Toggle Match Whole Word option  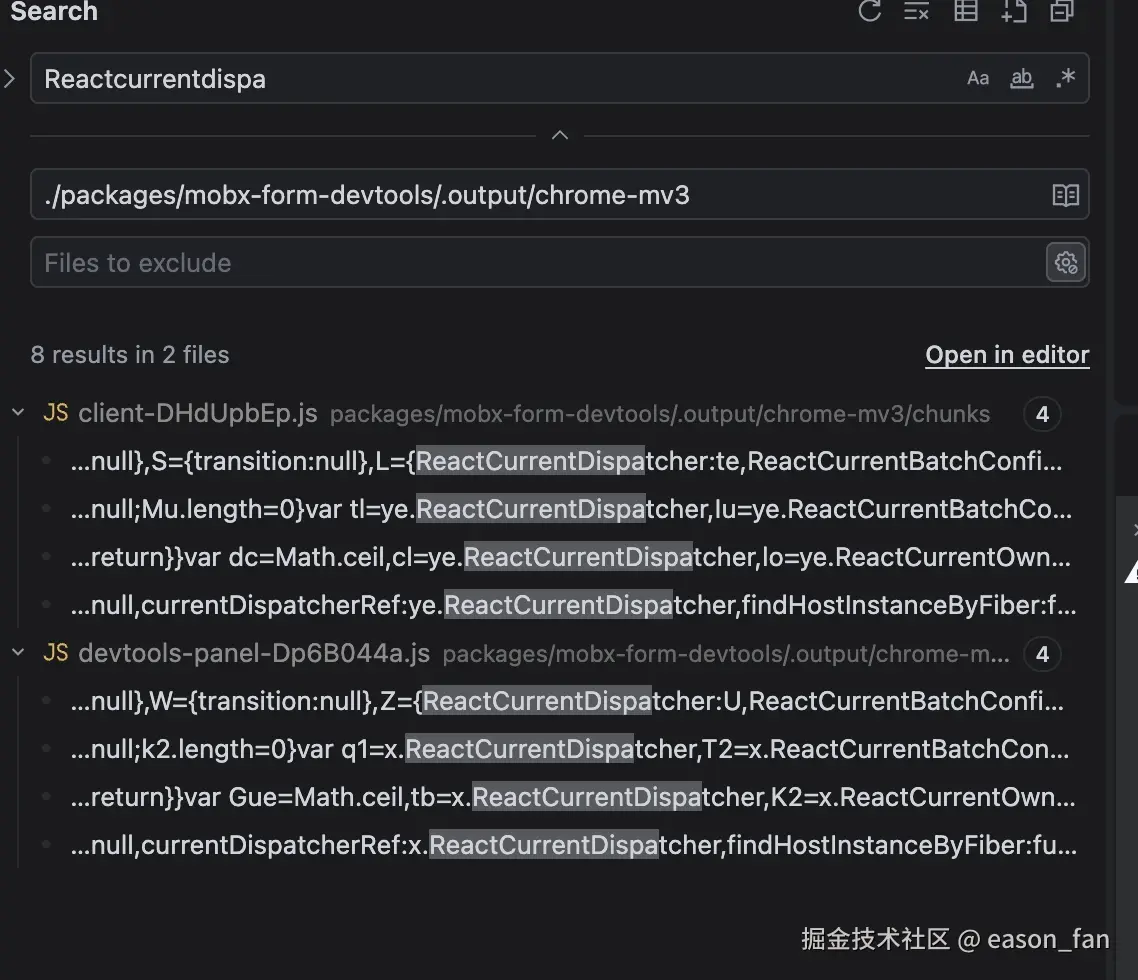(1022, 78)
